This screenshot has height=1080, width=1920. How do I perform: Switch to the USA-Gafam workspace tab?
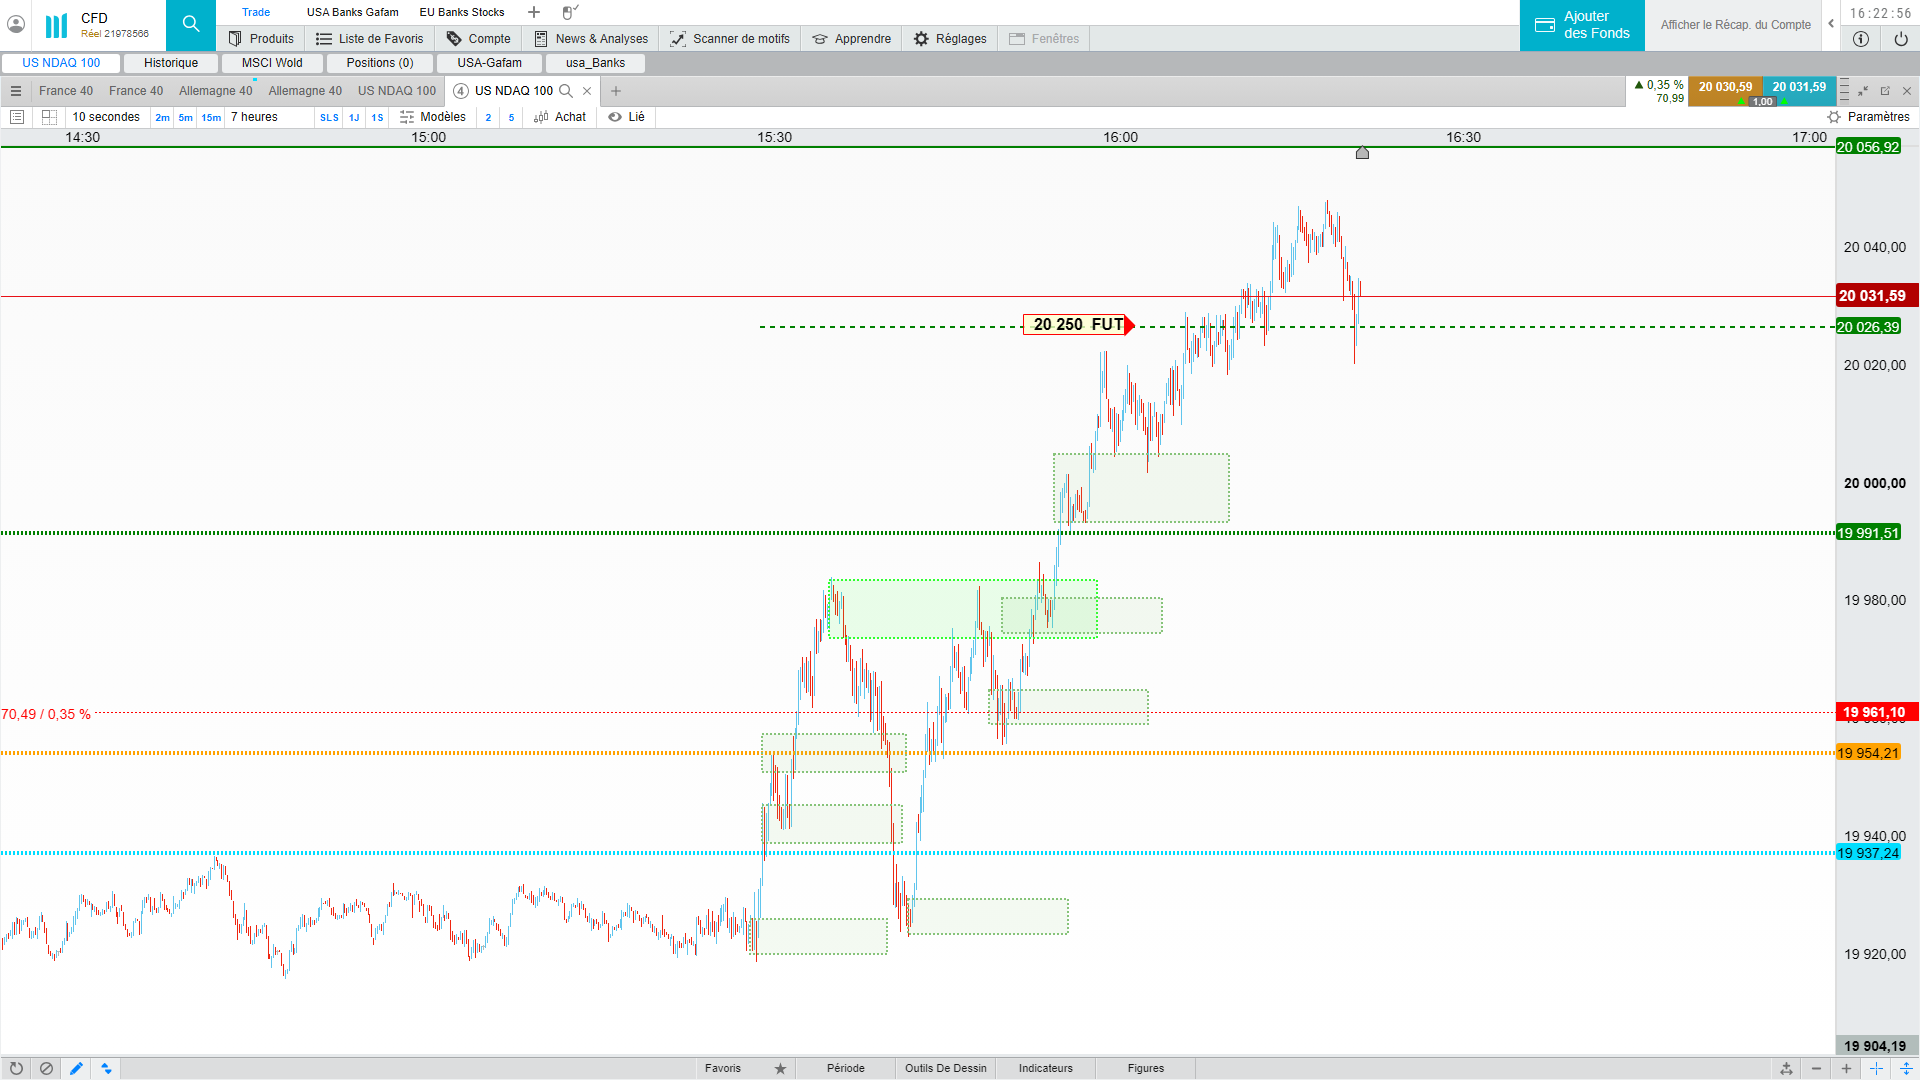[x=489, y=63]
